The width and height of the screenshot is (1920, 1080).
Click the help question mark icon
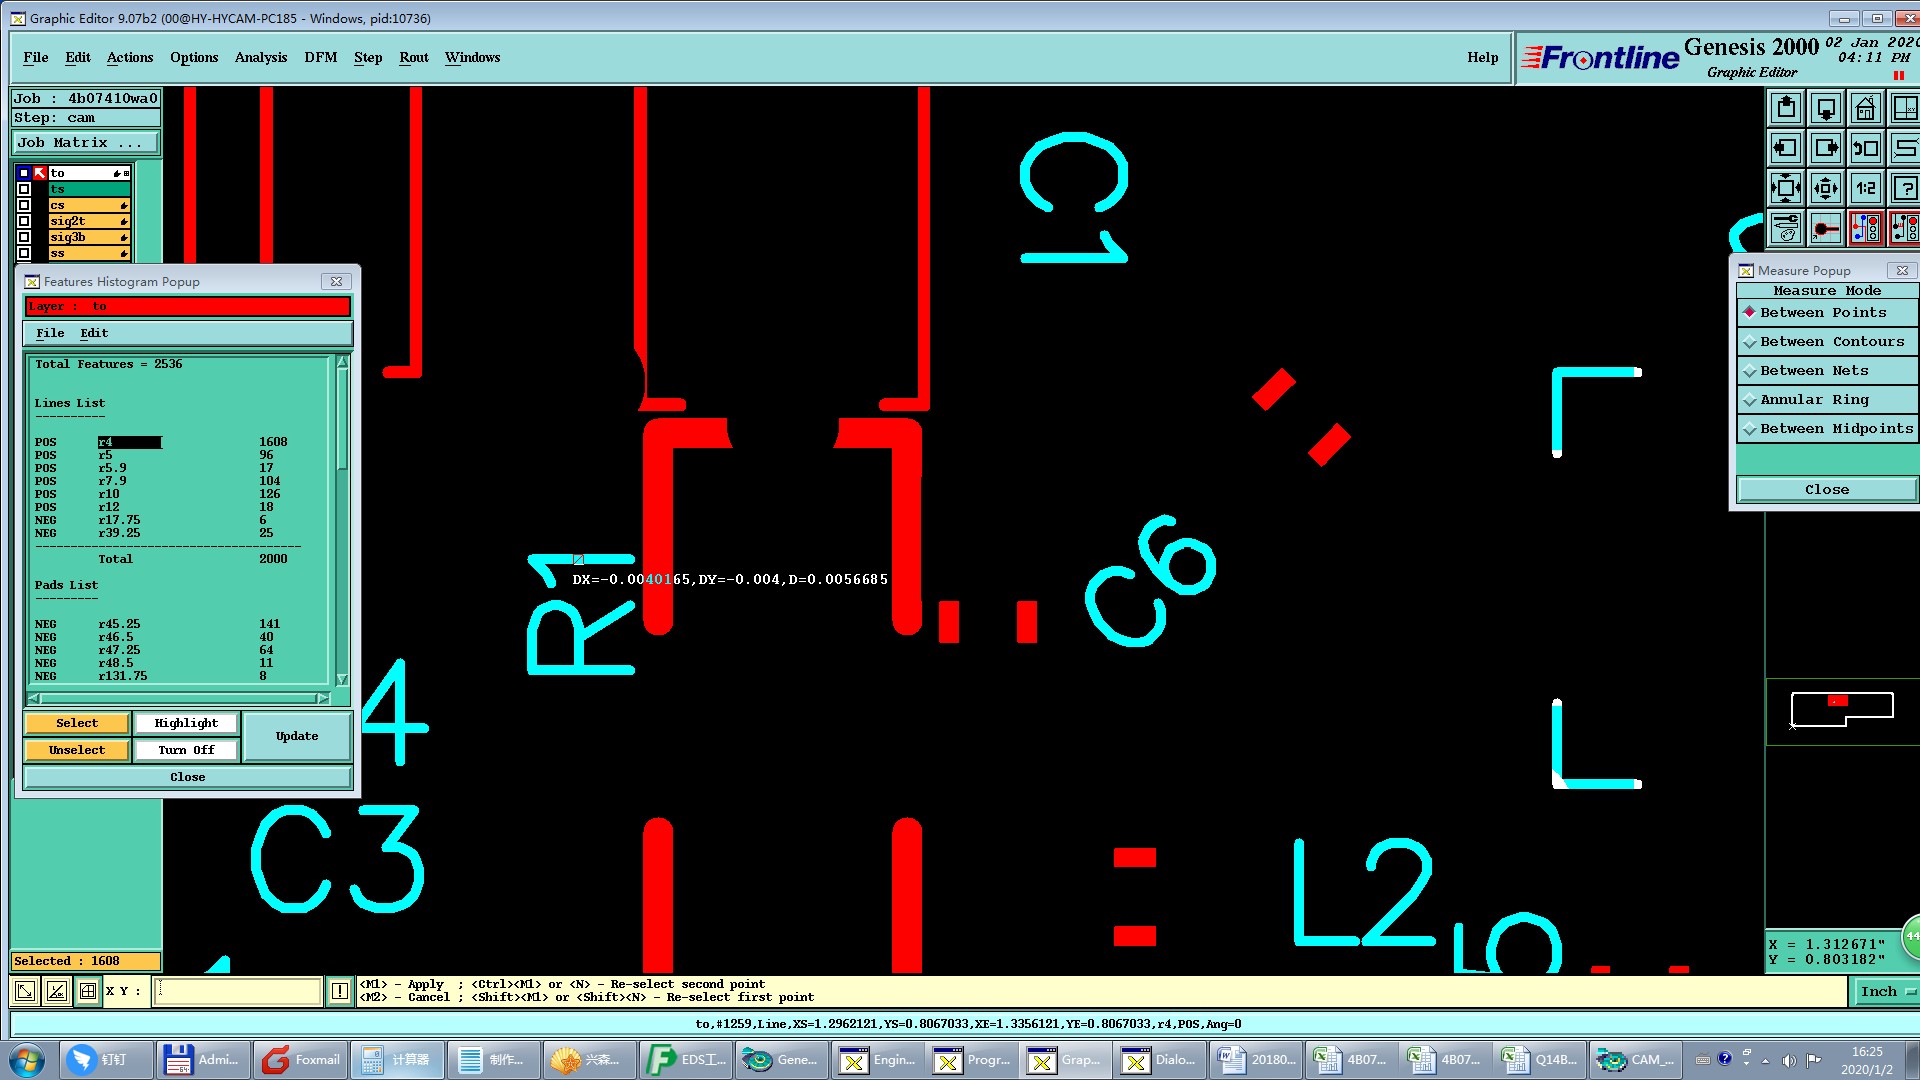1905,188
